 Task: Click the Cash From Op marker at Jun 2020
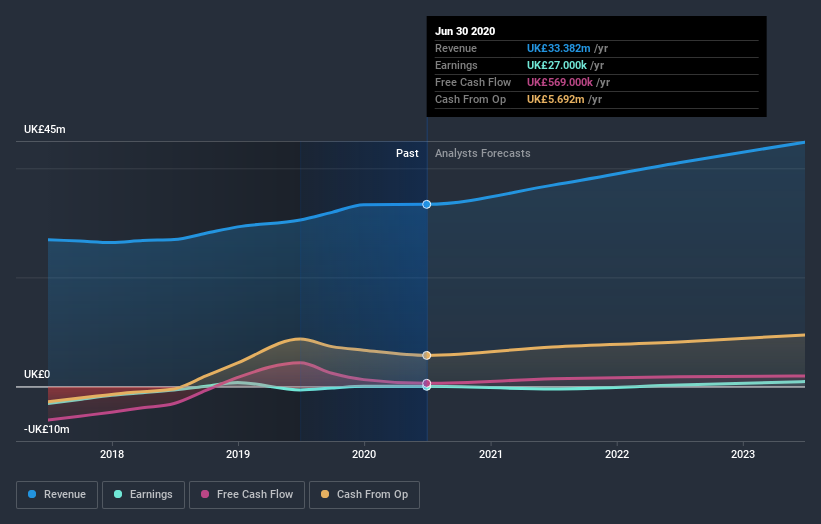coord(427,355)
